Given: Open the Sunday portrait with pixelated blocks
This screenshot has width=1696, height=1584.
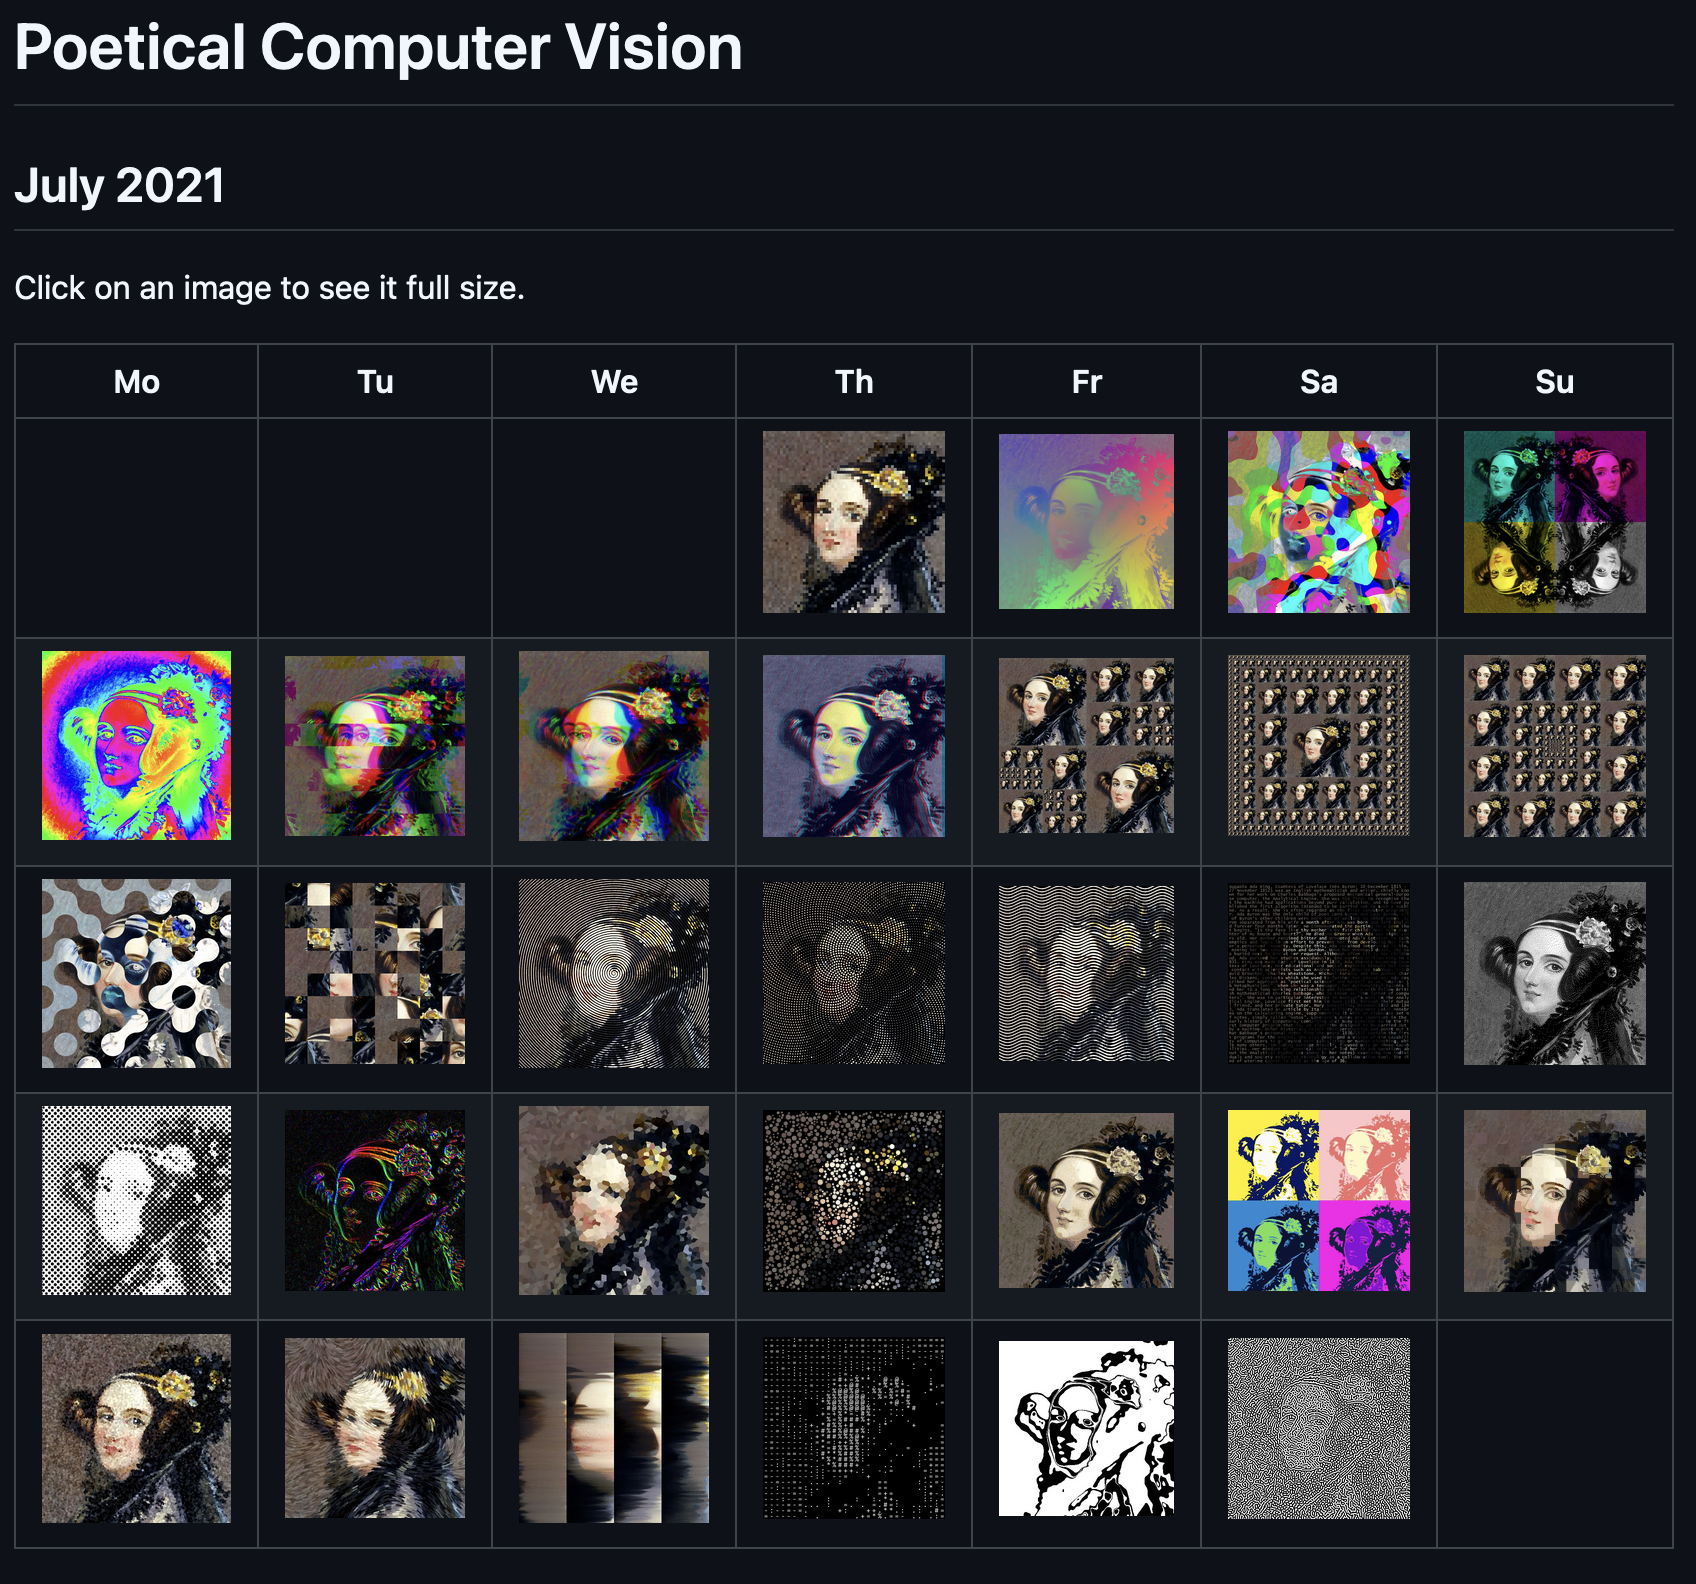Looking at the screenshot, I should [1555, 1201].
